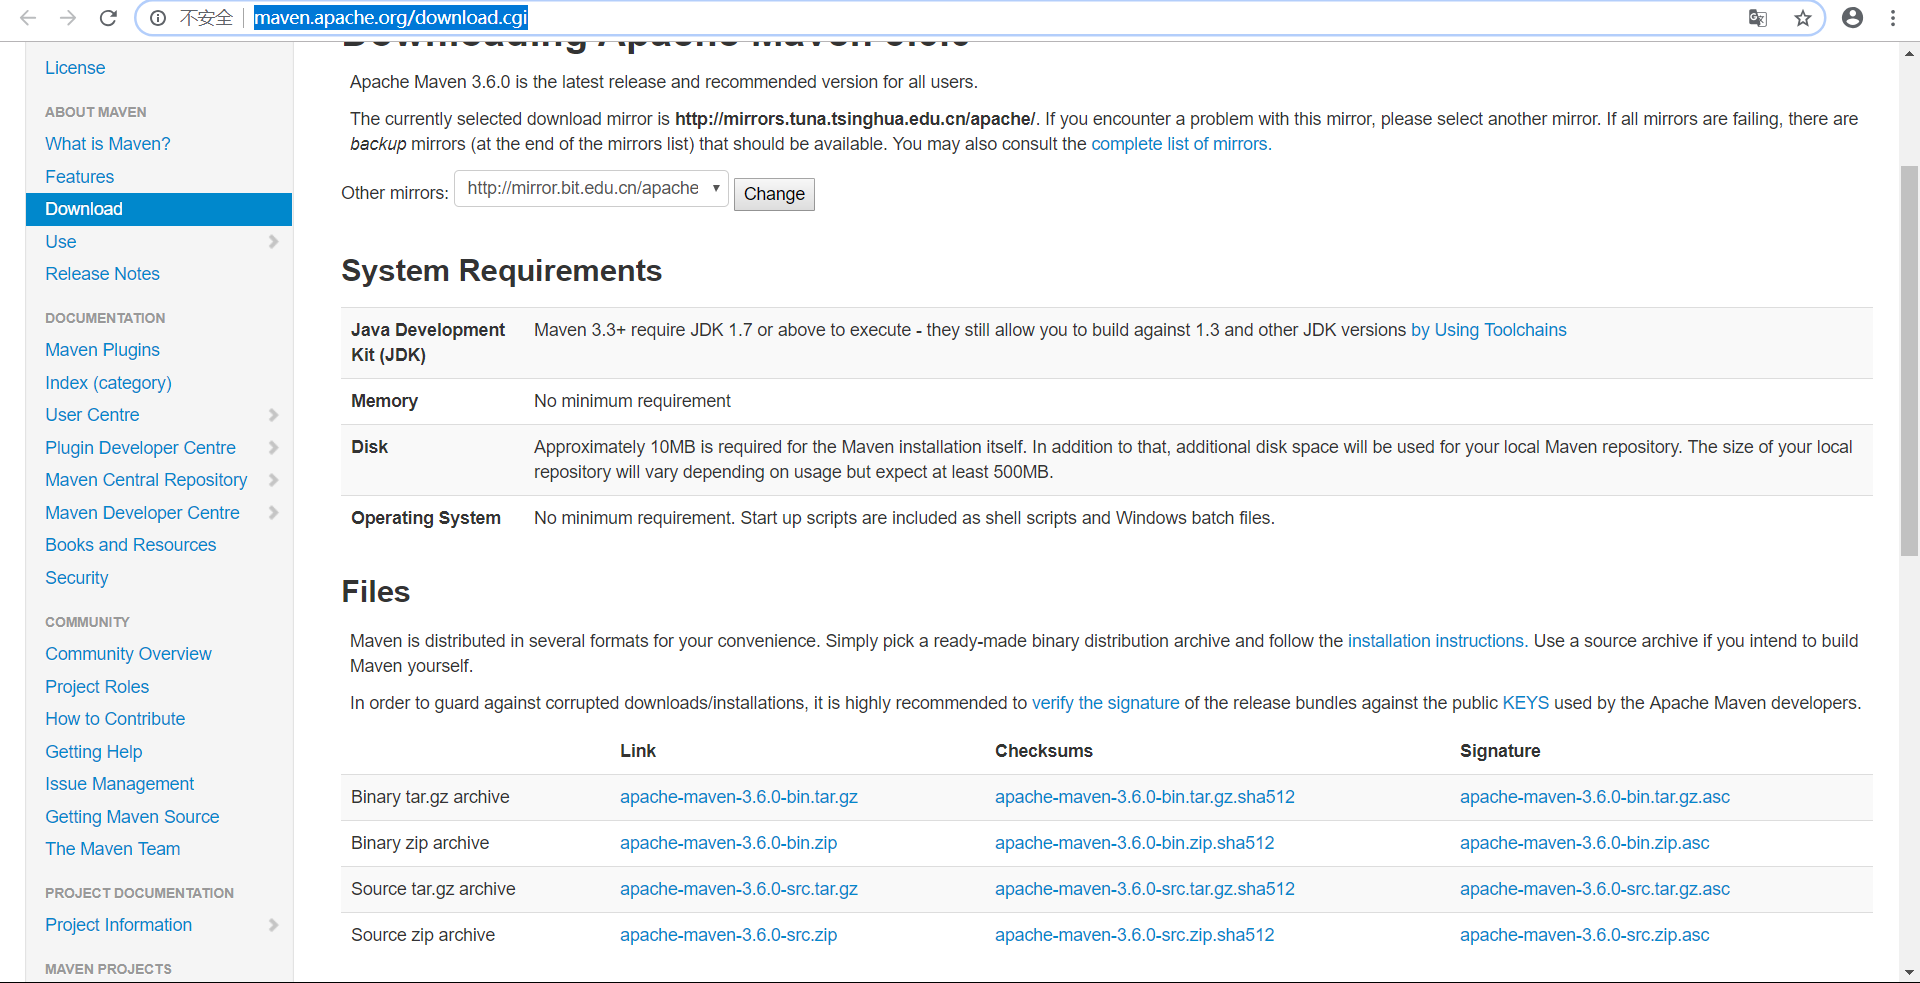The image size is (1920, 983).
Task: Open the translate page icon
Action: click(1757, 18)
